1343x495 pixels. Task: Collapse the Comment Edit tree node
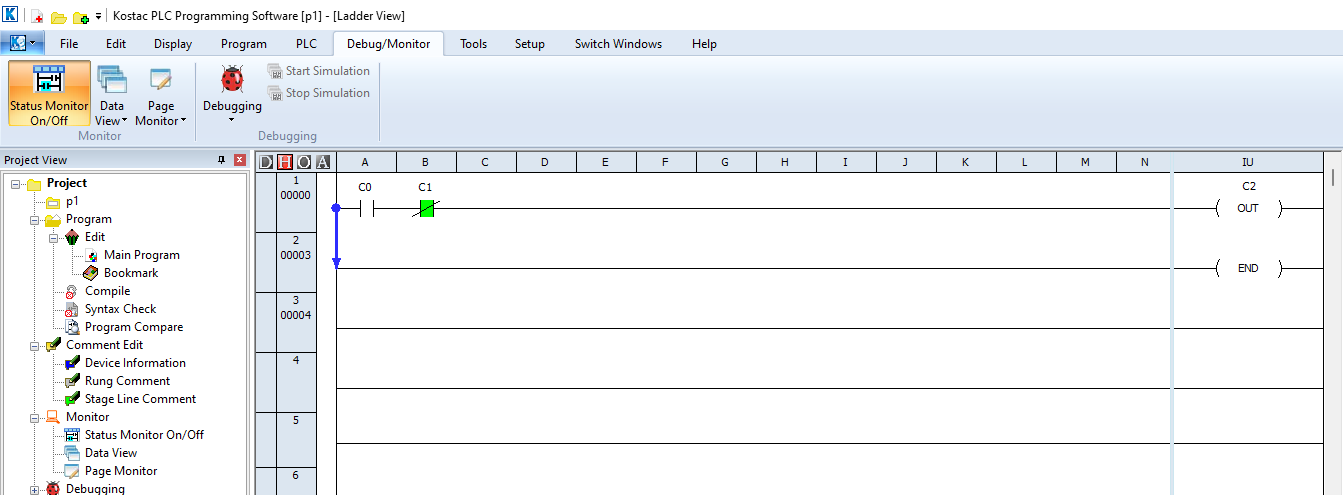pos(35,346)
